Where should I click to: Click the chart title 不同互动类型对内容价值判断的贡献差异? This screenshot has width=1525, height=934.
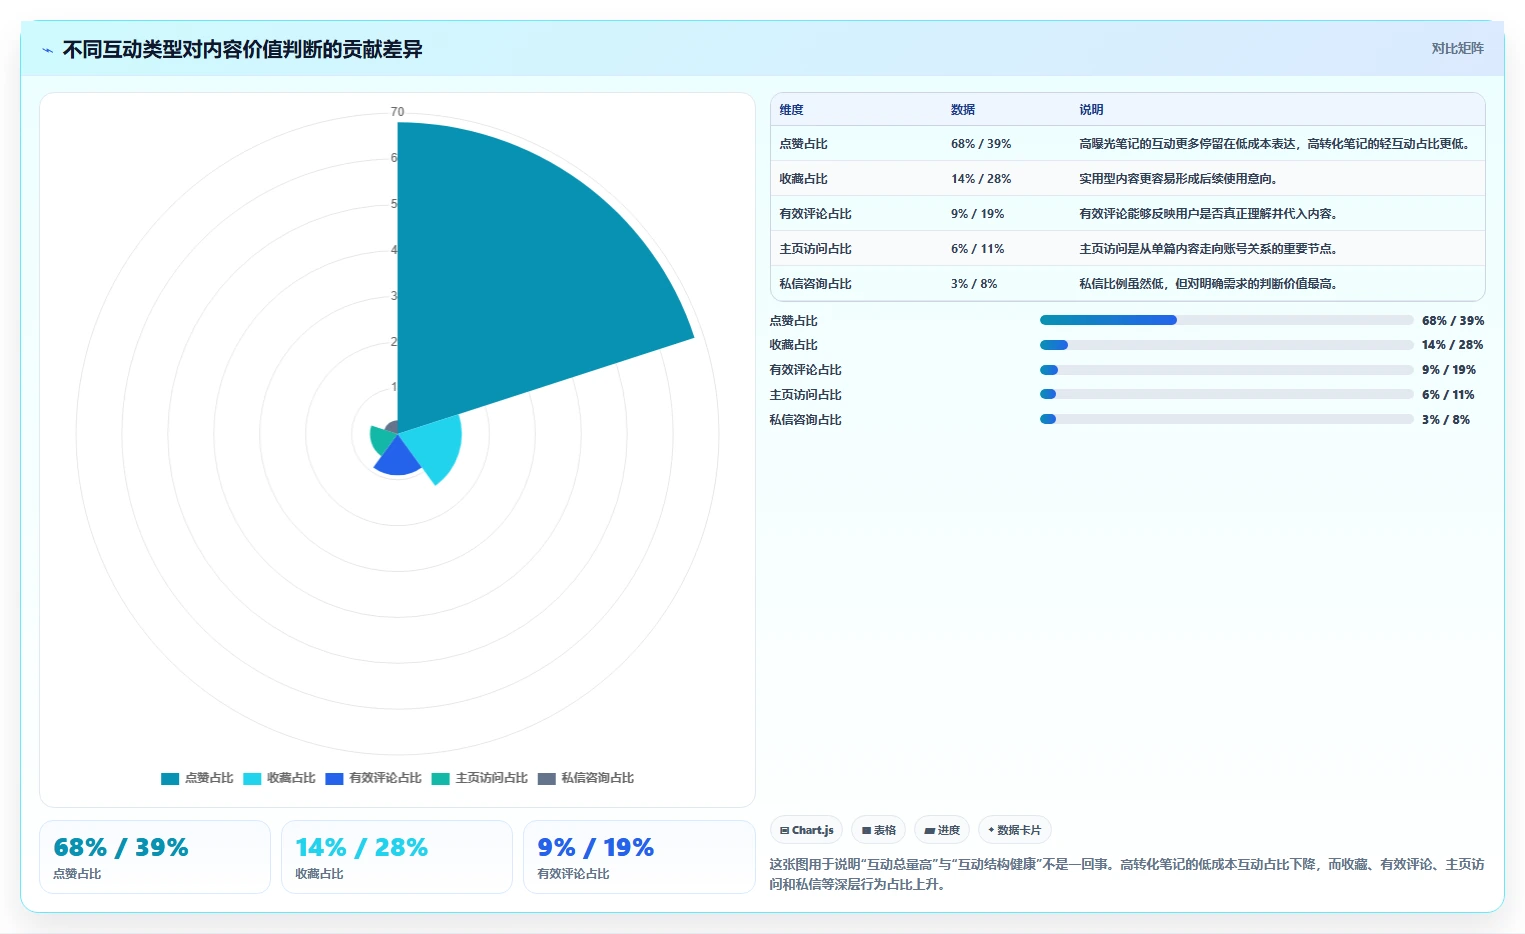pos(243,50)
